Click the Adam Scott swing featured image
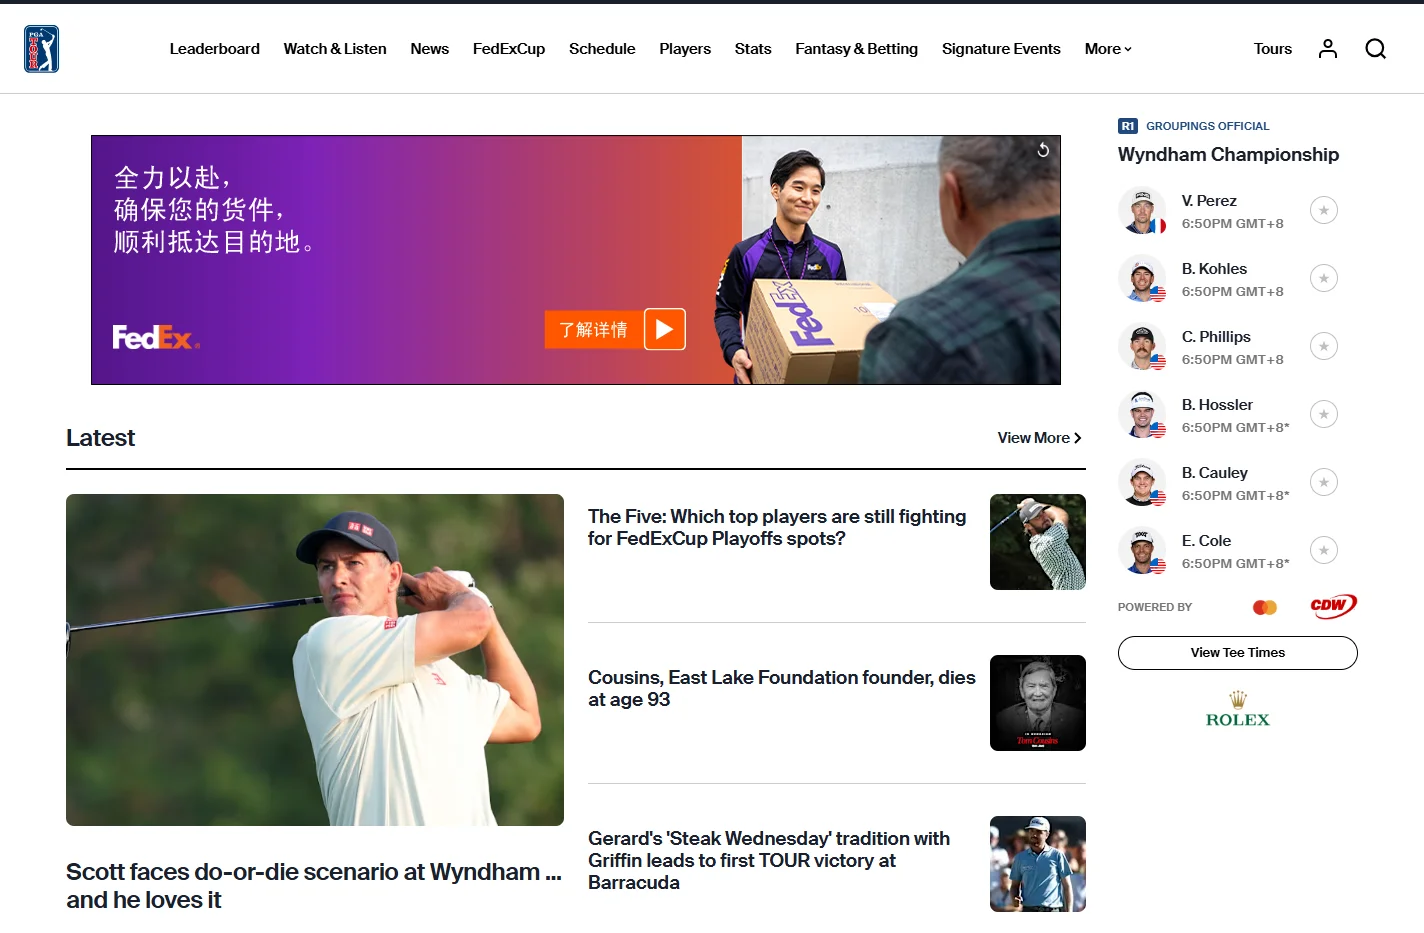1424x933 pixels. pyautogui.click(x=315, y=660)
